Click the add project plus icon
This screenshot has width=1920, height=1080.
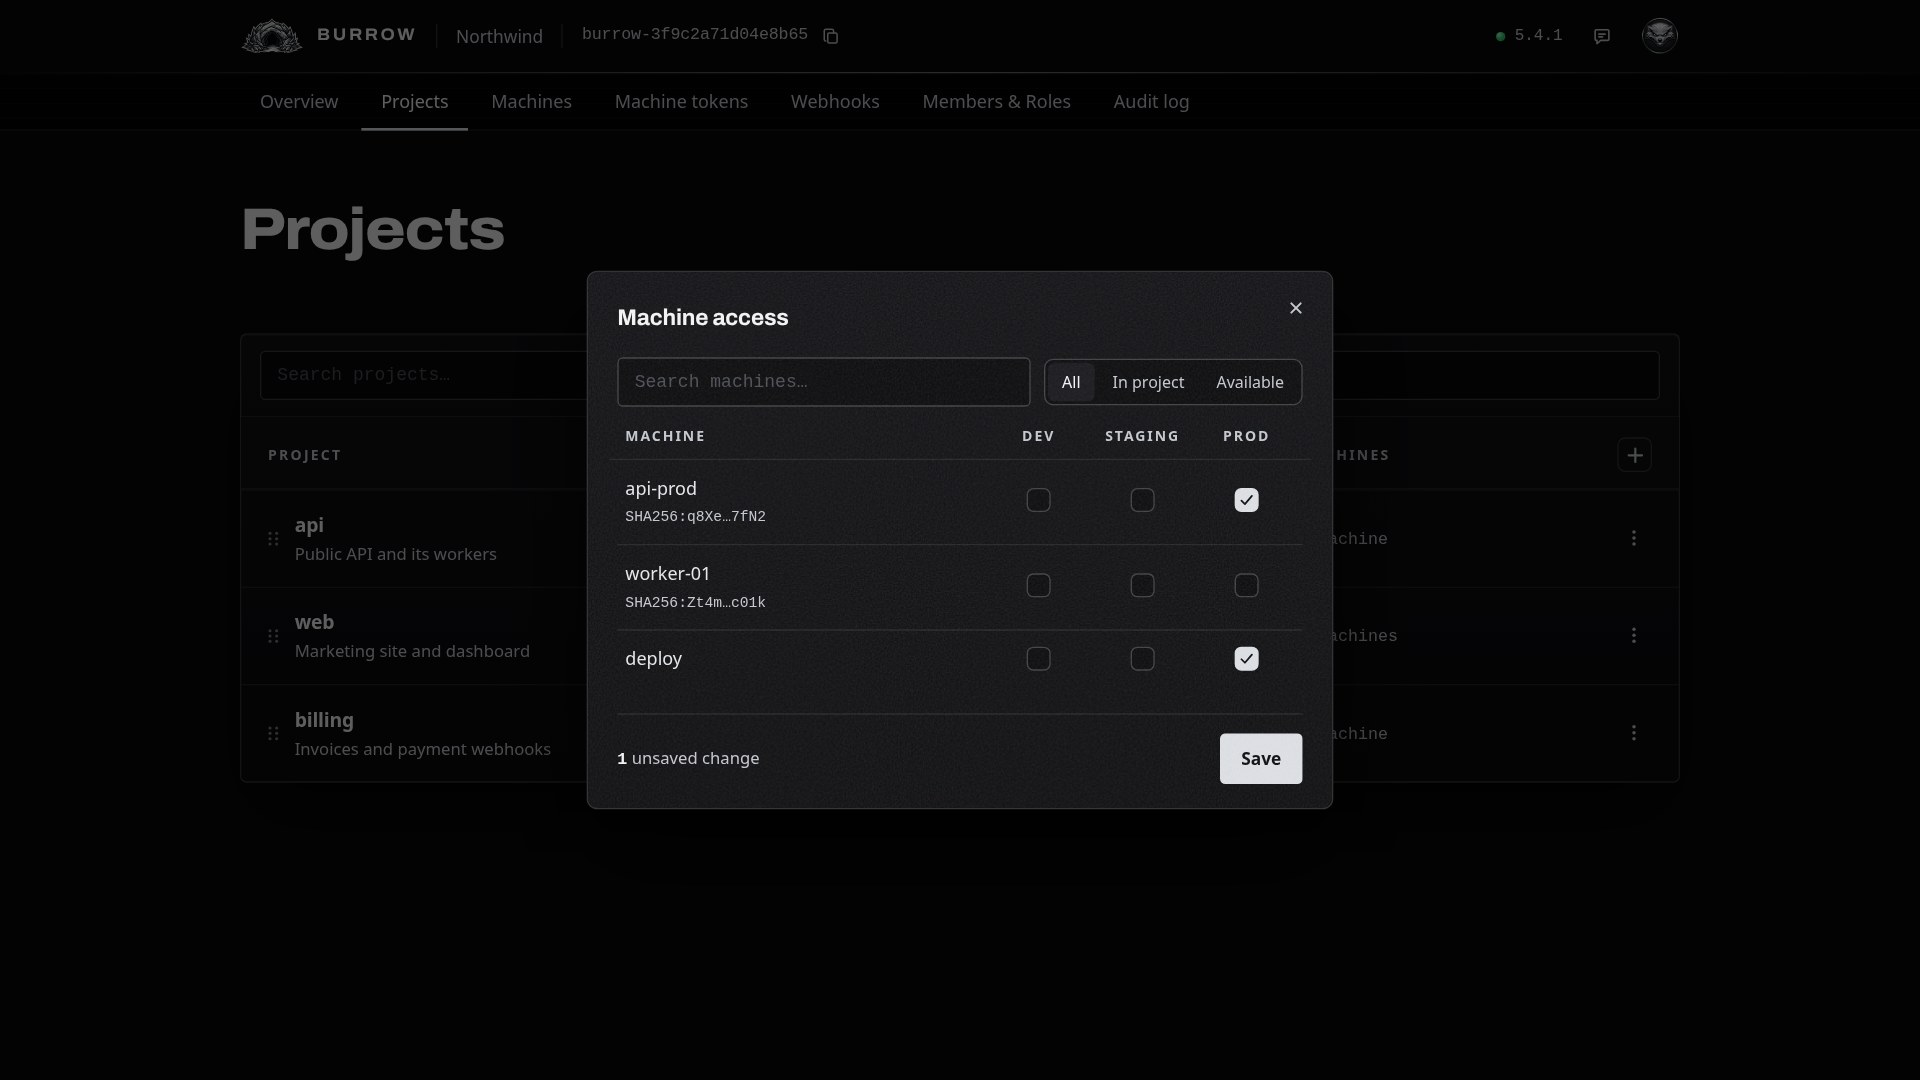1634,455
